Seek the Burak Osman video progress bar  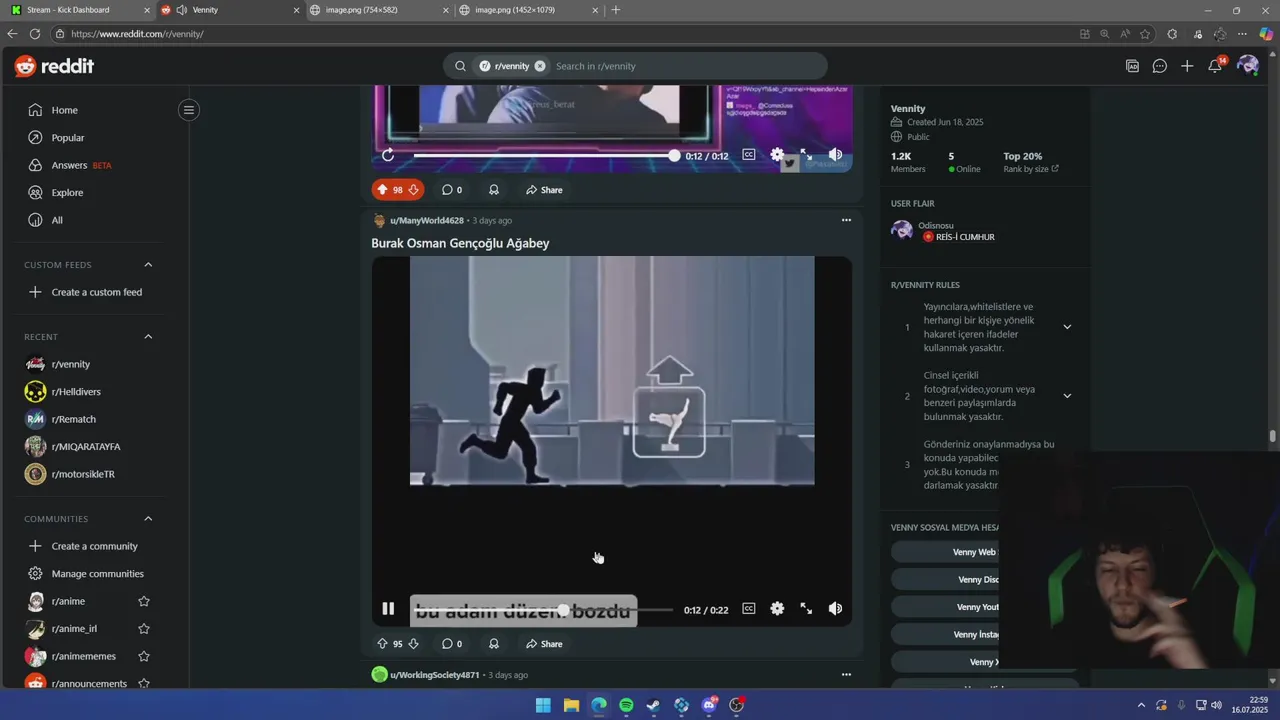(542, 609)
